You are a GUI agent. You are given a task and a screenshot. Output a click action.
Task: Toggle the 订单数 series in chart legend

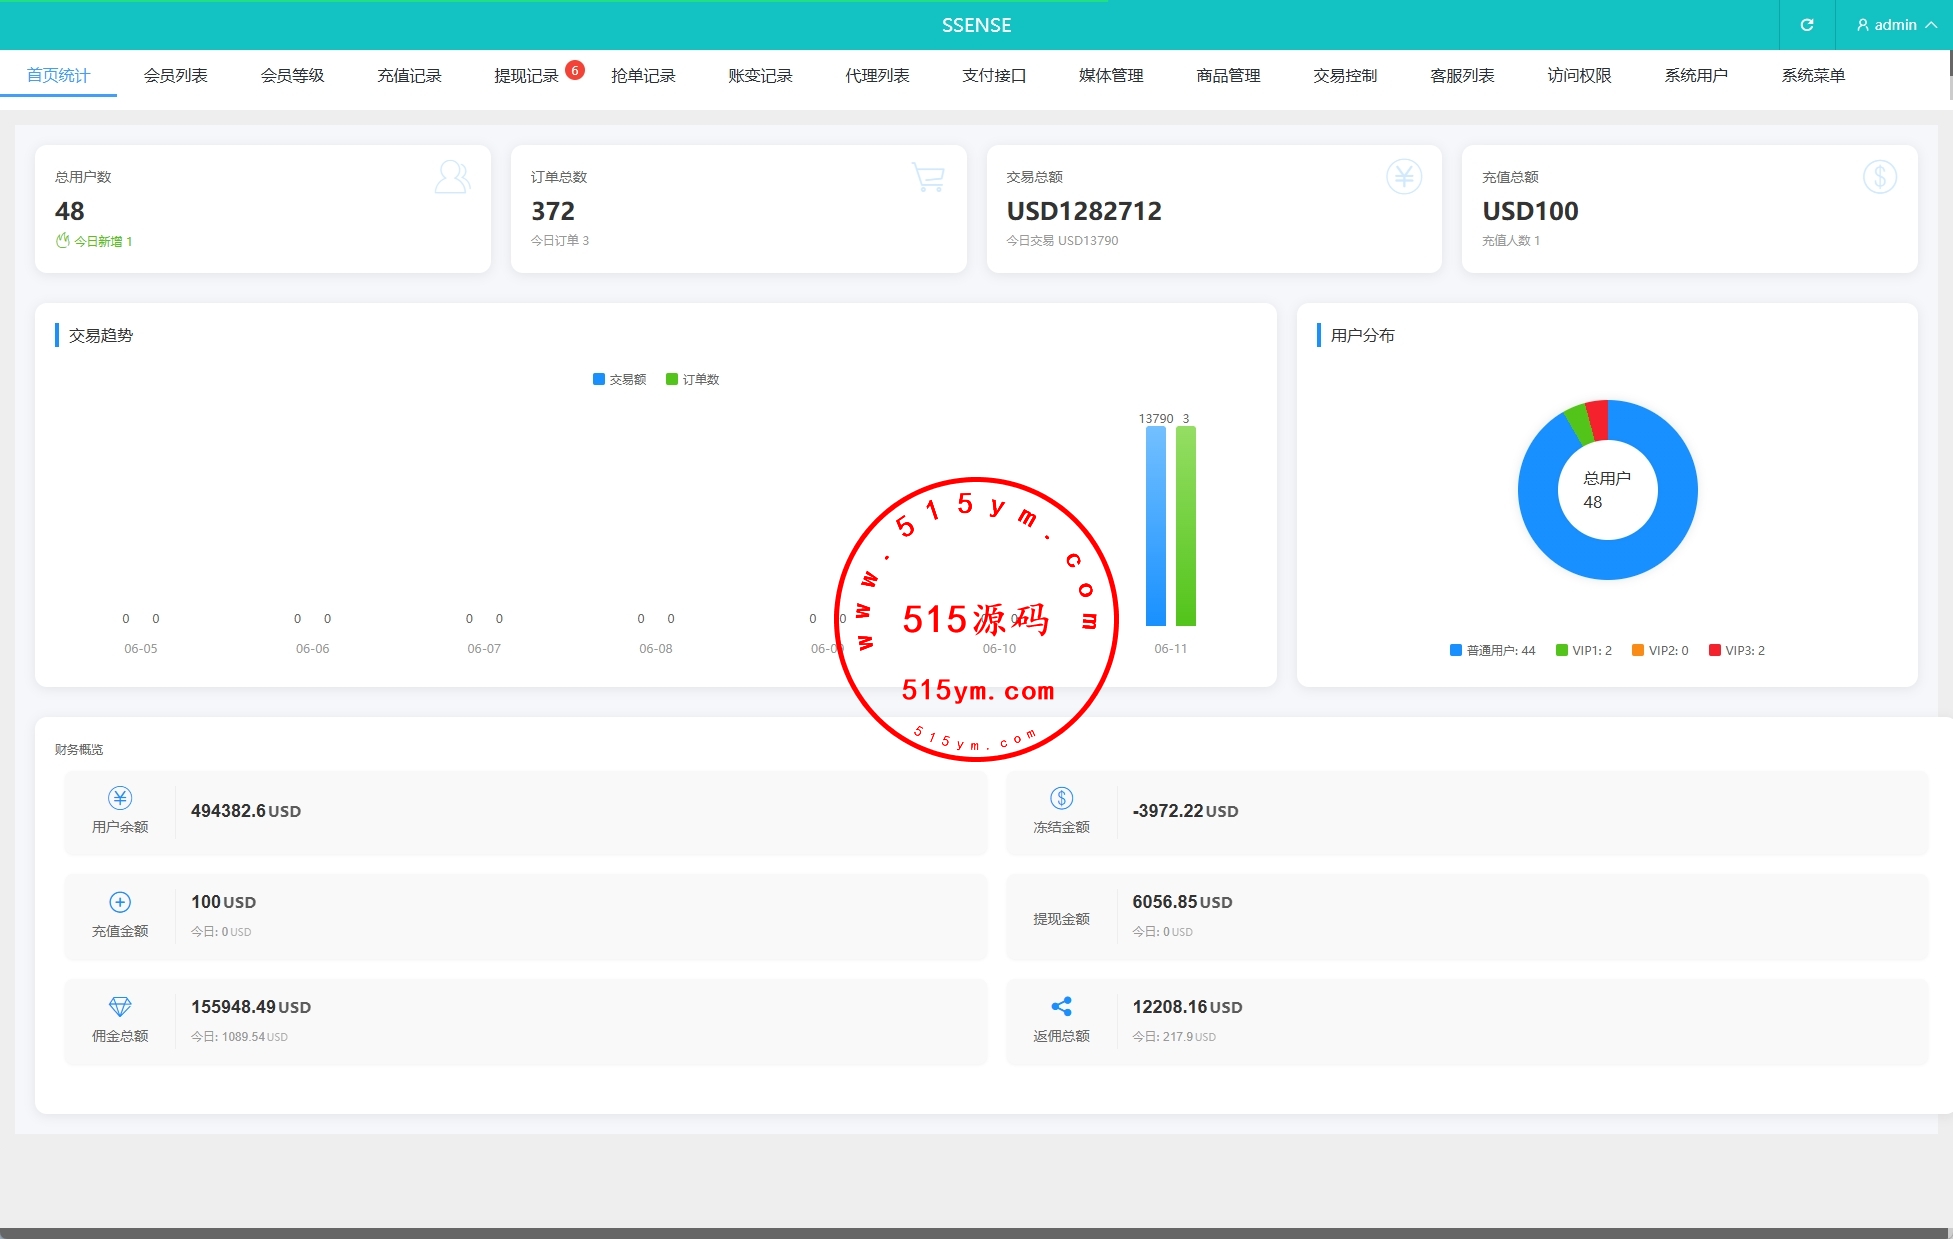coord(692,379)
